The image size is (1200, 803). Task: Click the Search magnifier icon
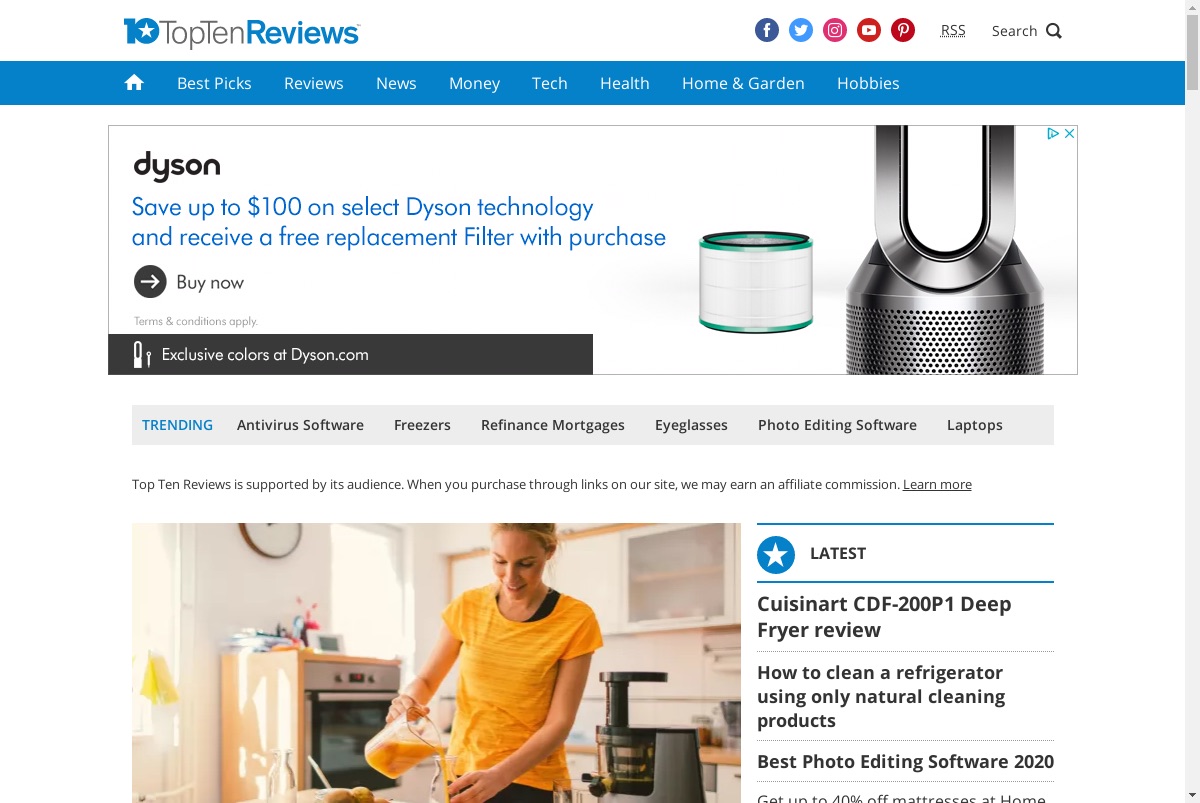1054,31
